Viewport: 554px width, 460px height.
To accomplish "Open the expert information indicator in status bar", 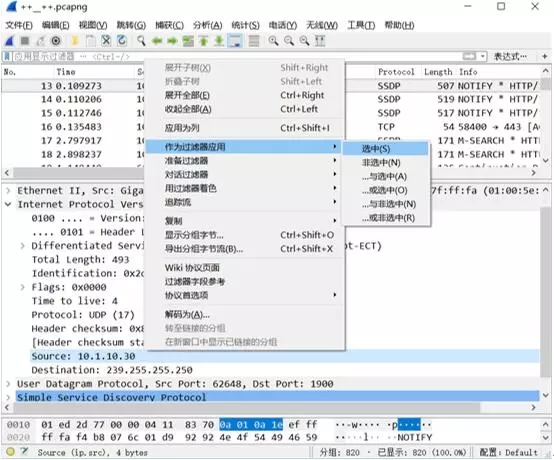I will click(x=10, y=451).
